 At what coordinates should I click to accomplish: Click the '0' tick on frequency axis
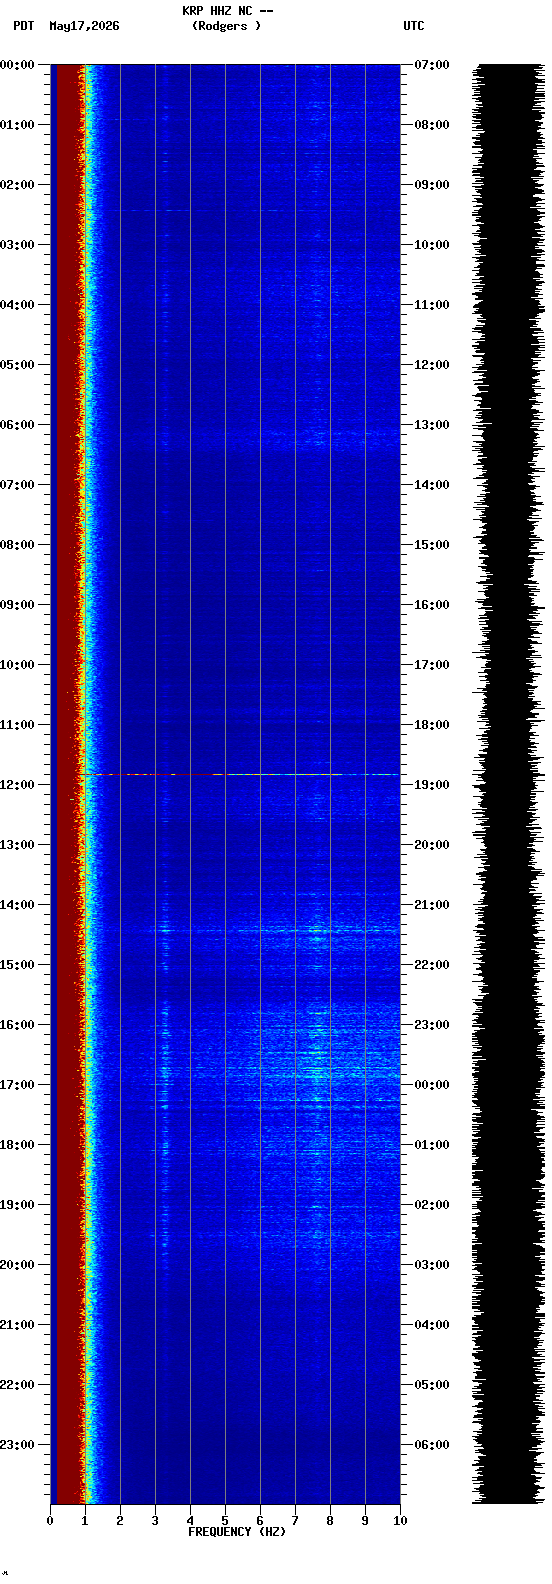(x=50, y=1521)
